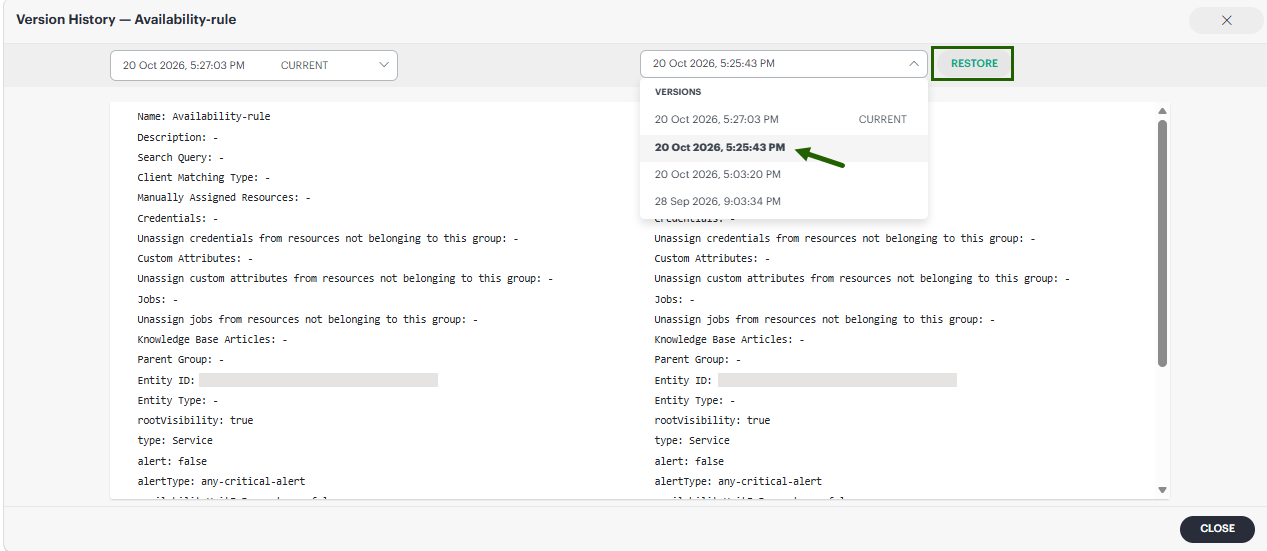Click left 'Search Query: -' text
This screenshot has height=551, width=1267.
[181, 157]
